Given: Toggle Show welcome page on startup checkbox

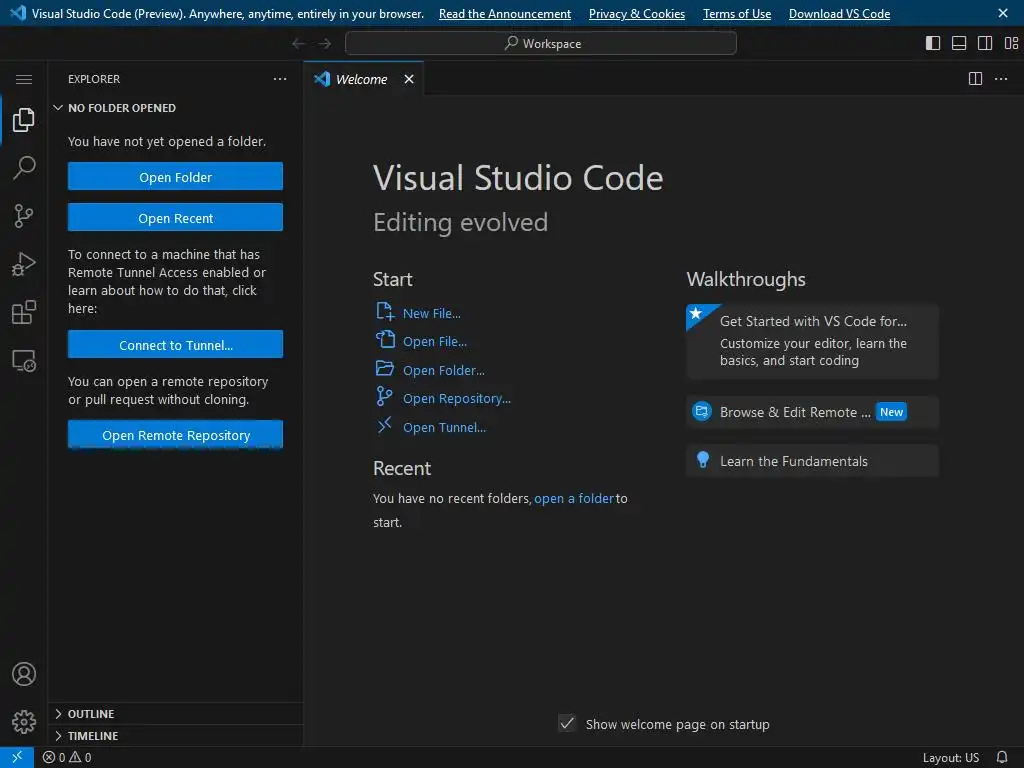Looking at the screenshot, I should coord(567,724).
